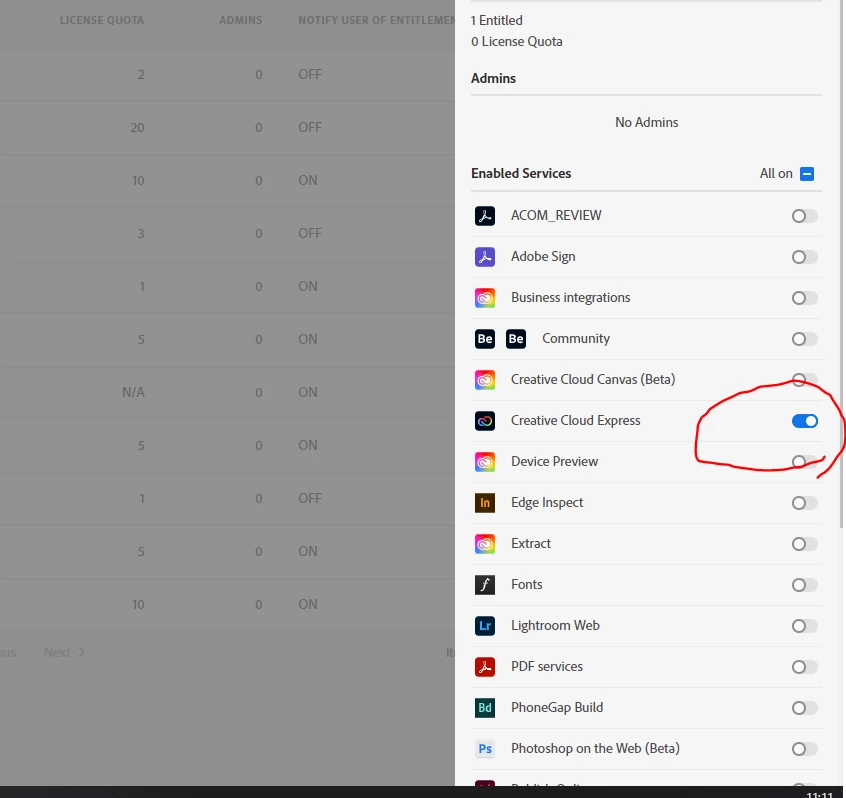Click the Admins column header
The width and height of the screenshot is (846, 798).
pyautogui.click(x=241, y=21)
